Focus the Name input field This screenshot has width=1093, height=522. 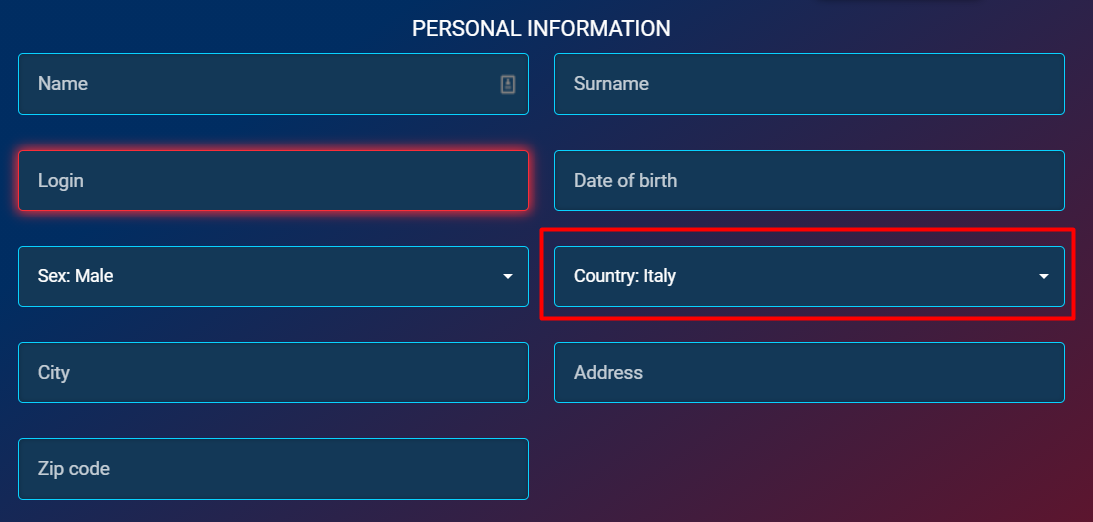tap(260, 84)
